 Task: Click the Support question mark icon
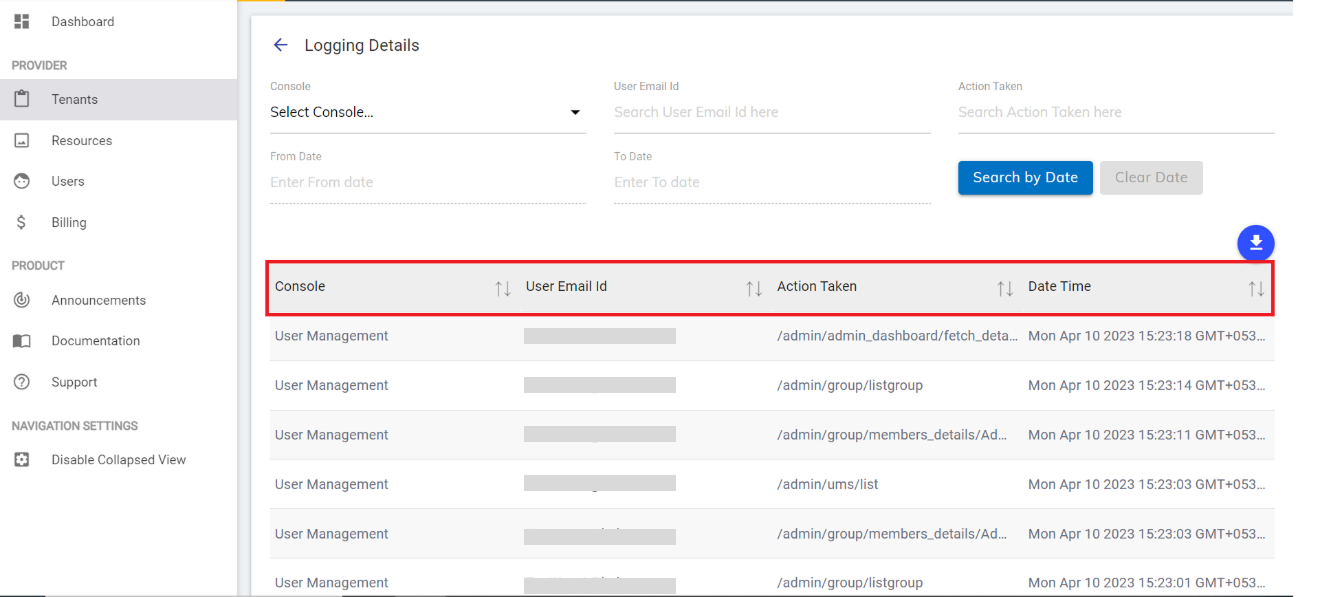coord(21,381)
